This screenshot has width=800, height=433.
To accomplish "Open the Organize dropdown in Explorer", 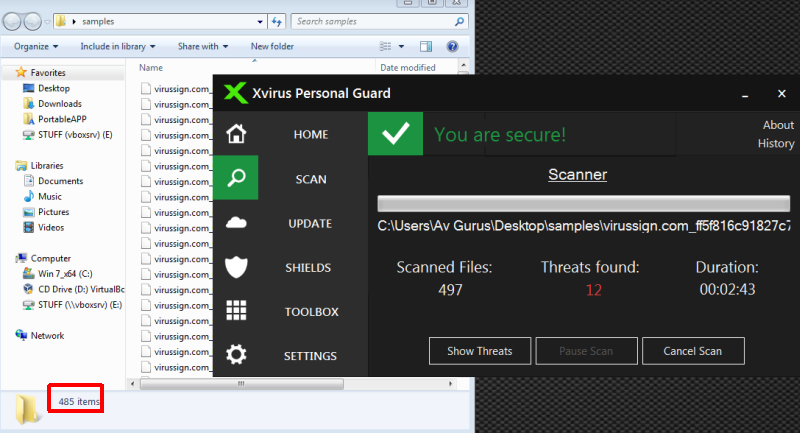I will pyautogui.click(x=36, y=46).
